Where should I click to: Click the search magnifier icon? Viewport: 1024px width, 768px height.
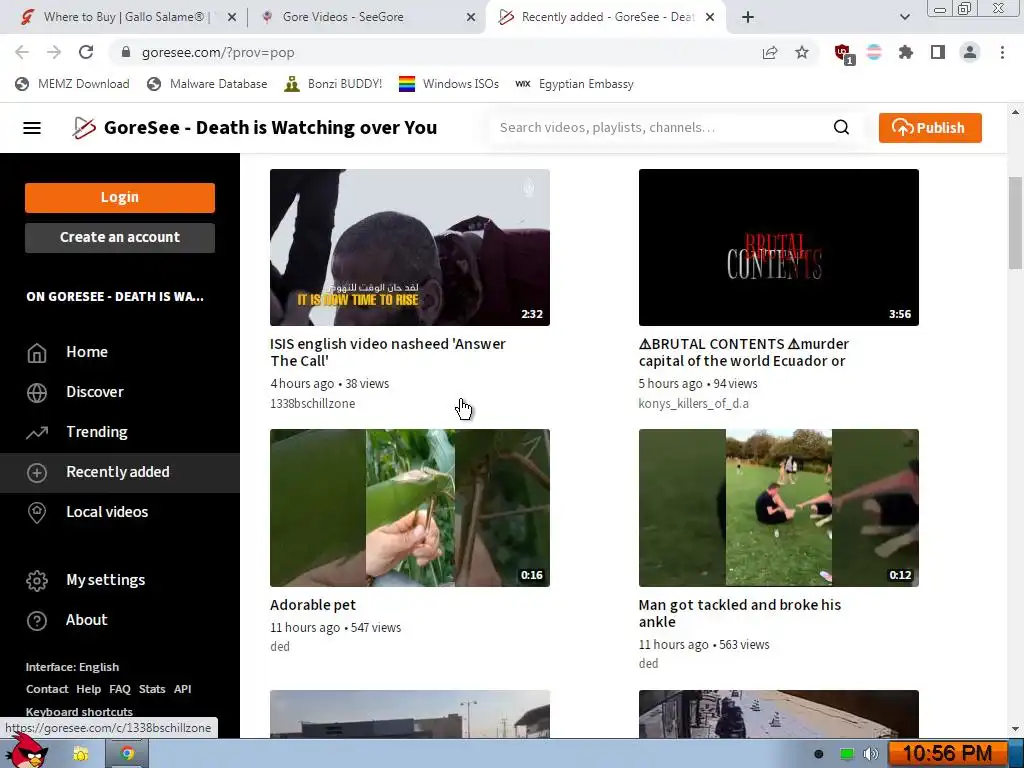[841, 127]
